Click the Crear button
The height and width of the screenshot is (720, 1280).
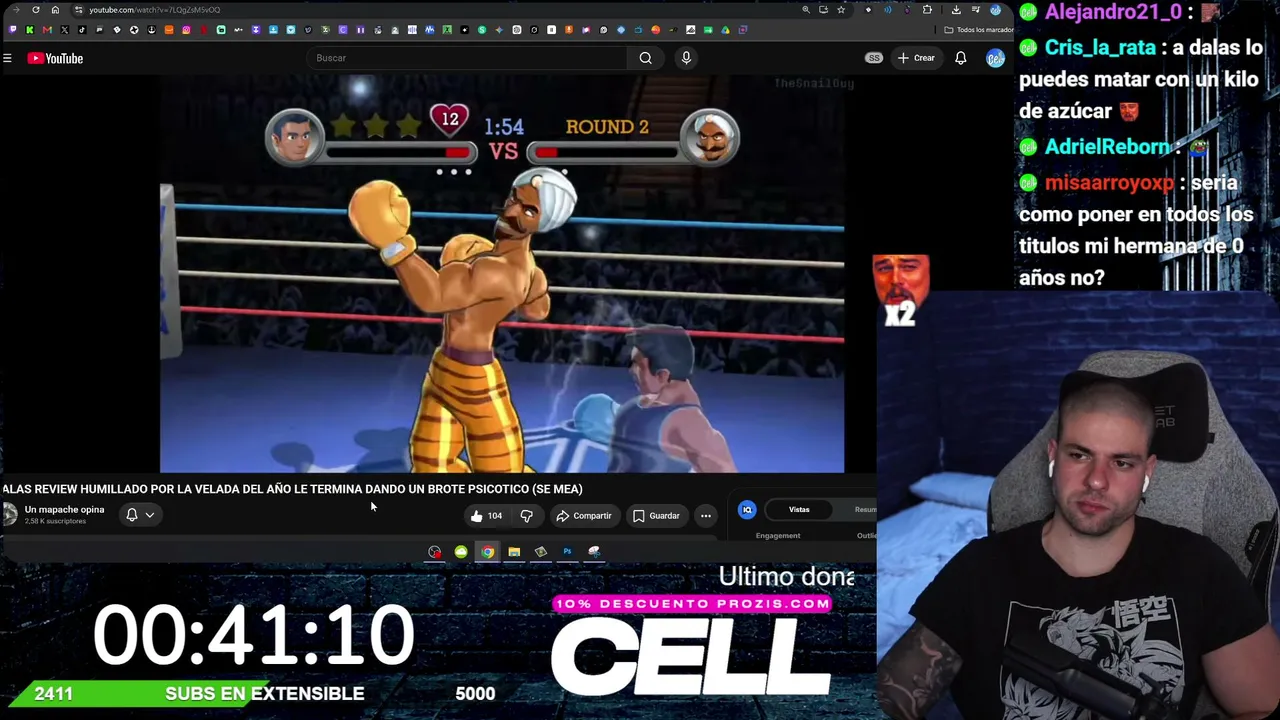click(916, 58)
